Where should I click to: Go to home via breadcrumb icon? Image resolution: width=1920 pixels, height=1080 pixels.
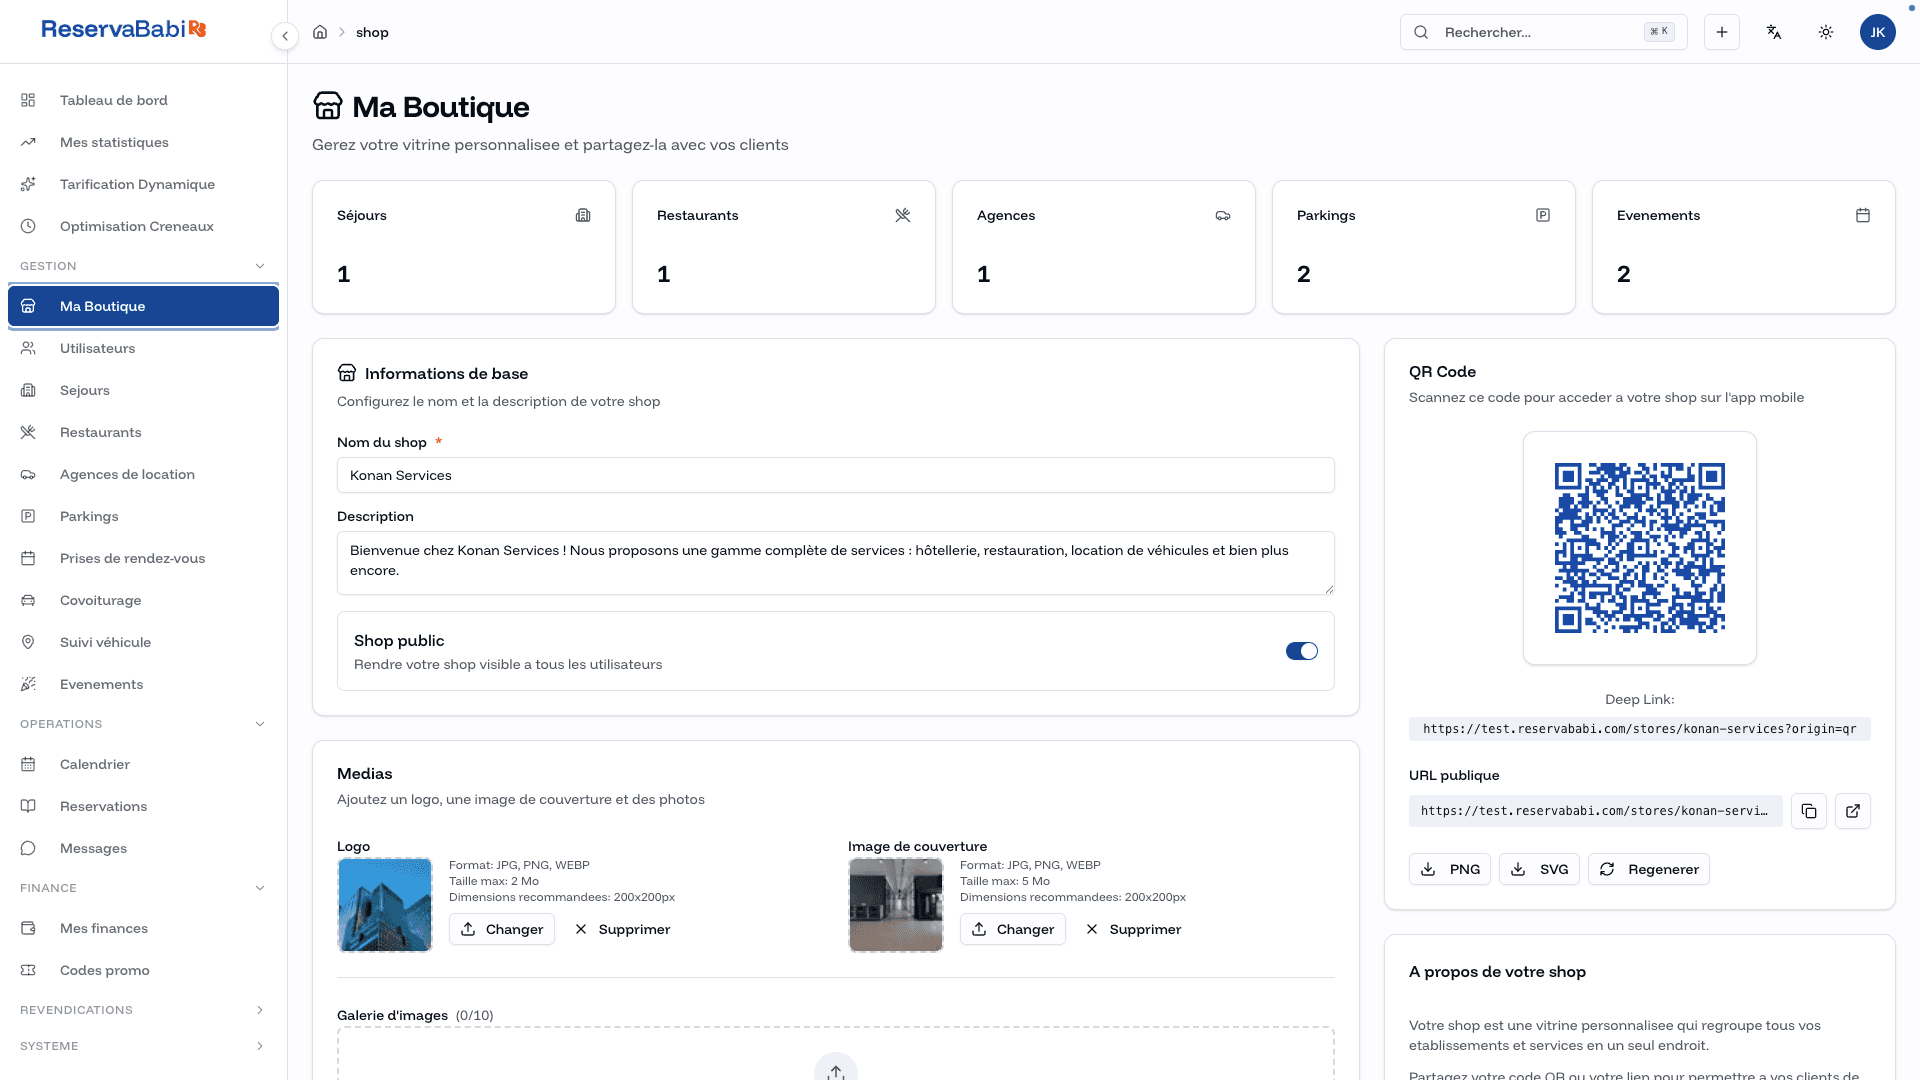pyautogui.click(x=320, y=32)
